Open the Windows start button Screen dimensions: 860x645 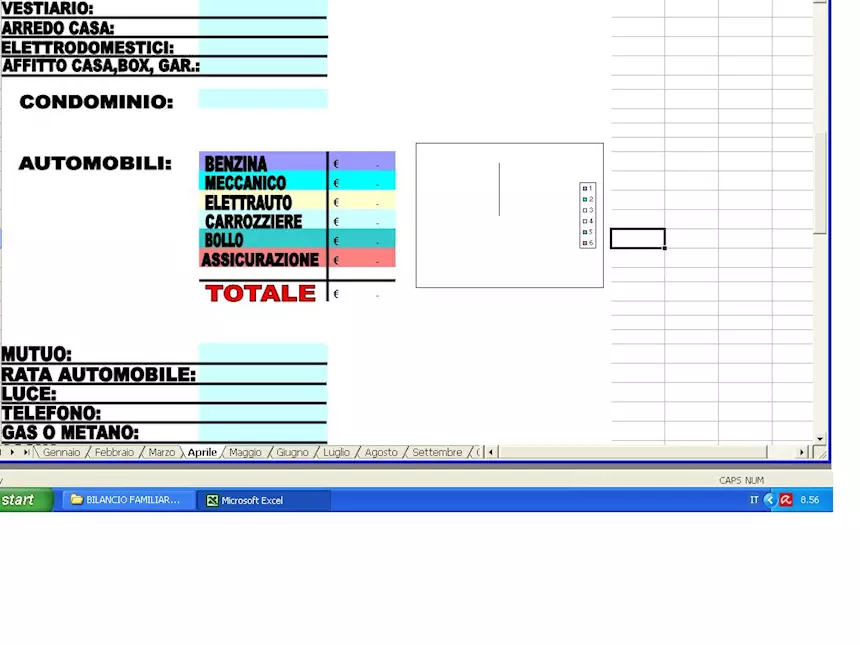[x=25, y=500]
